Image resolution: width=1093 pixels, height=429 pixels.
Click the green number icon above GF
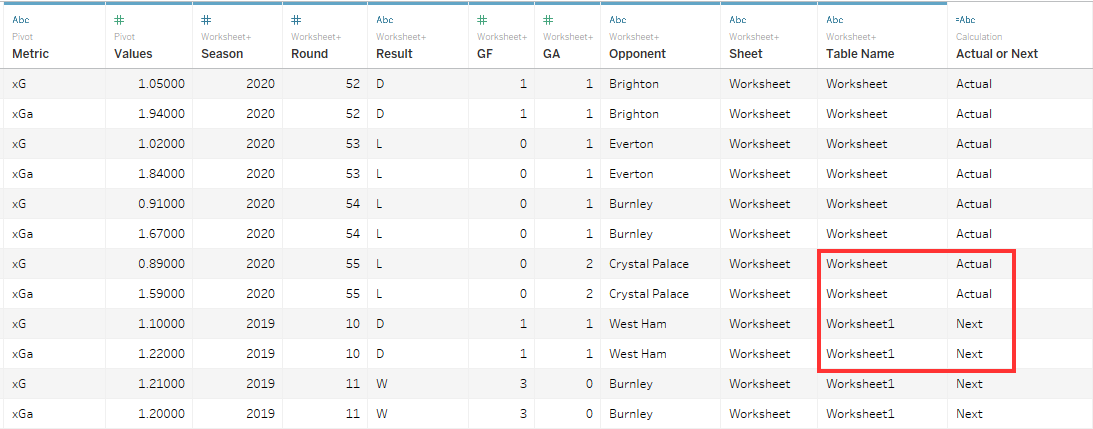(482, 20)
